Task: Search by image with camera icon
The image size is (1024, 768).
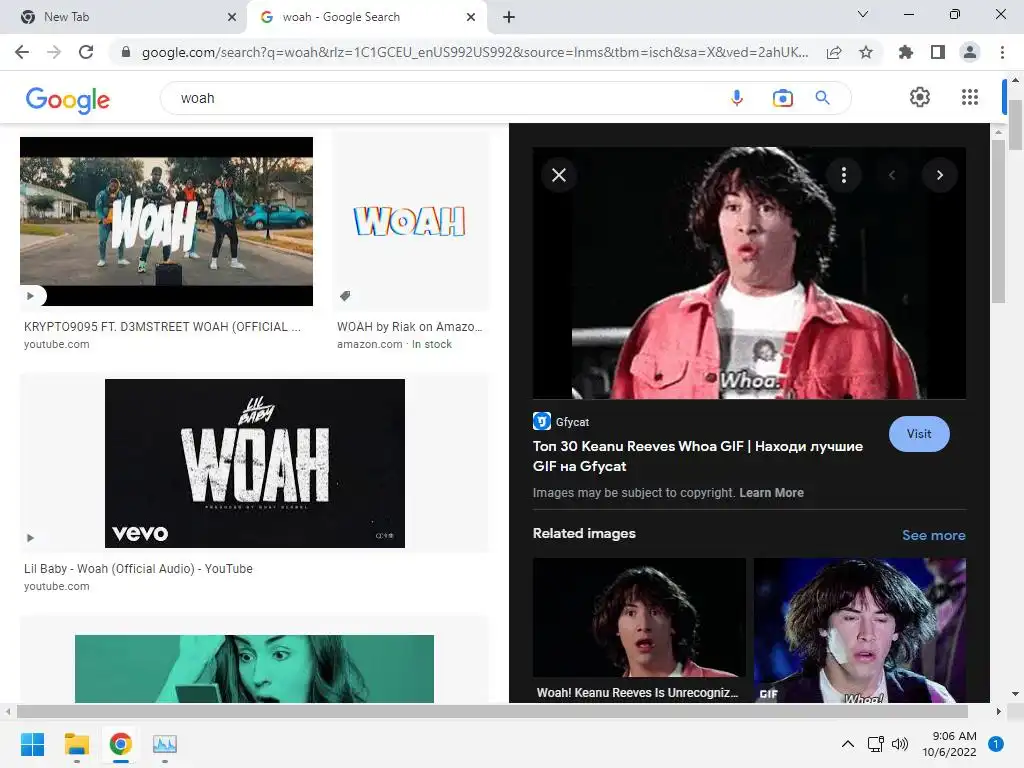Action: coord(782,98)
